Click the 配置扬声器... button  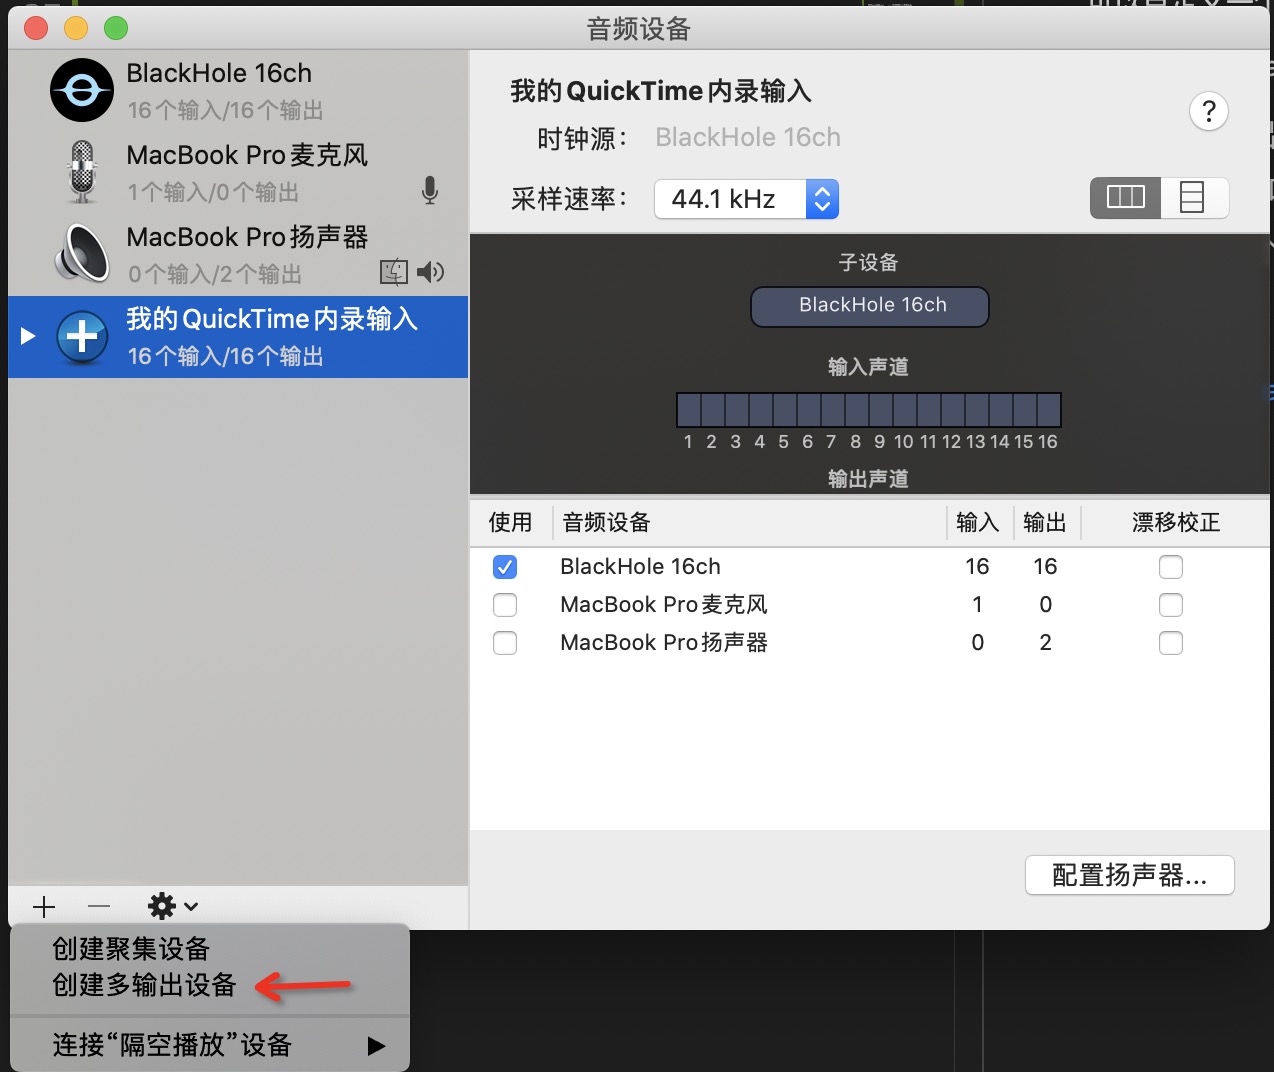coord(1130,875)
